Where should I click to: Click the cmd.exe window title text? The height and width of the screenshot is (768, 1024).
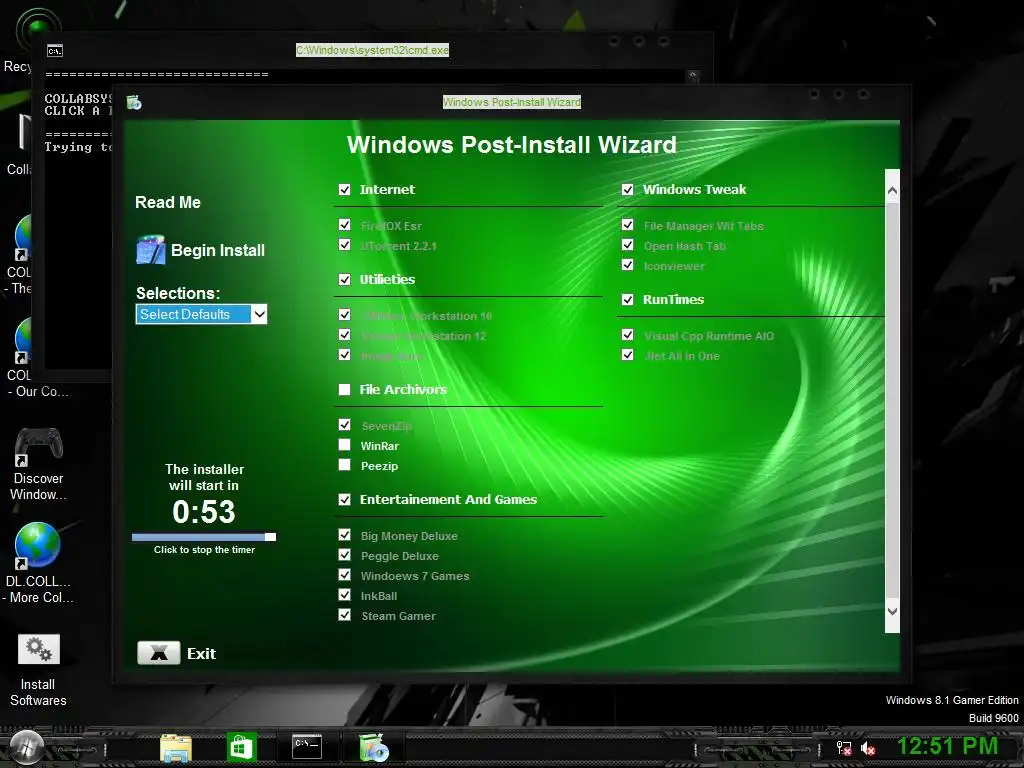pyautogui.click(x=372, y=50)
